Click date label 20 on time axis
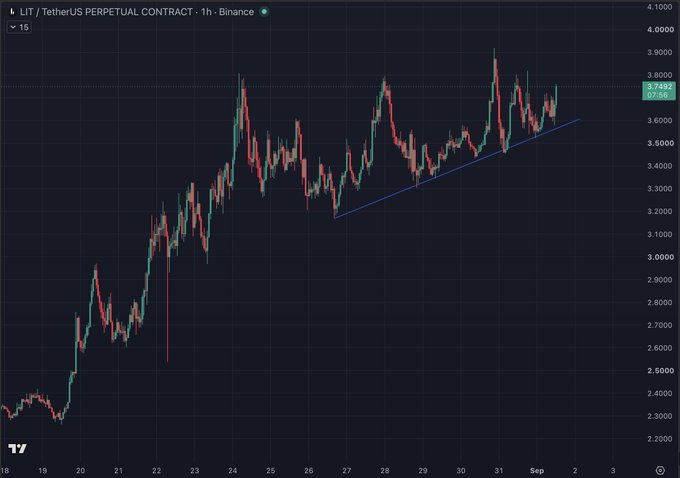This screenshot has width=680, height=478. pyautogui.click(x=80, y=471)
